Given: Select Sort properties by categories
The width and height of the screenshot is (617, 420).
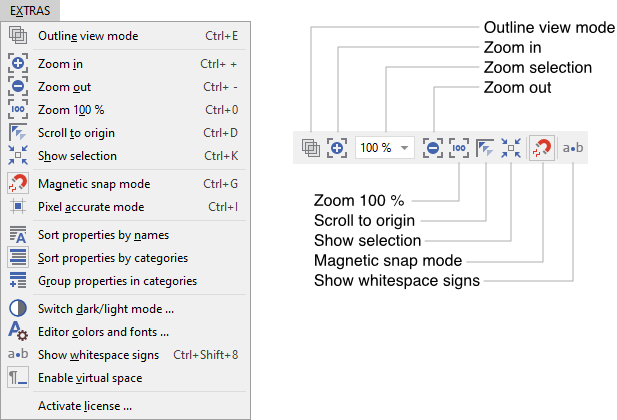Looking at the screenshot, I should (113, 258).
